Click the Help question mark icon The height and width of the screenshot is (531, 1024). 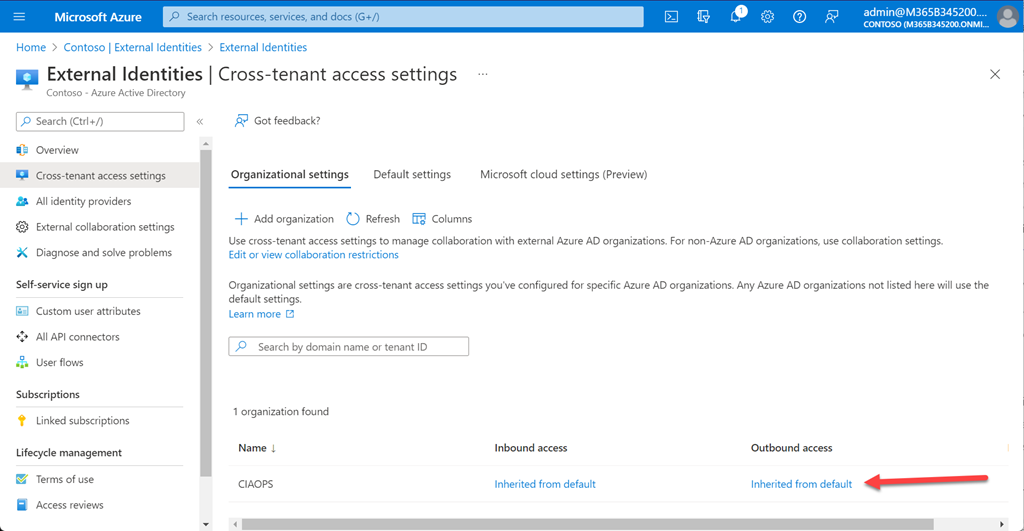click(x=799, y=17)
